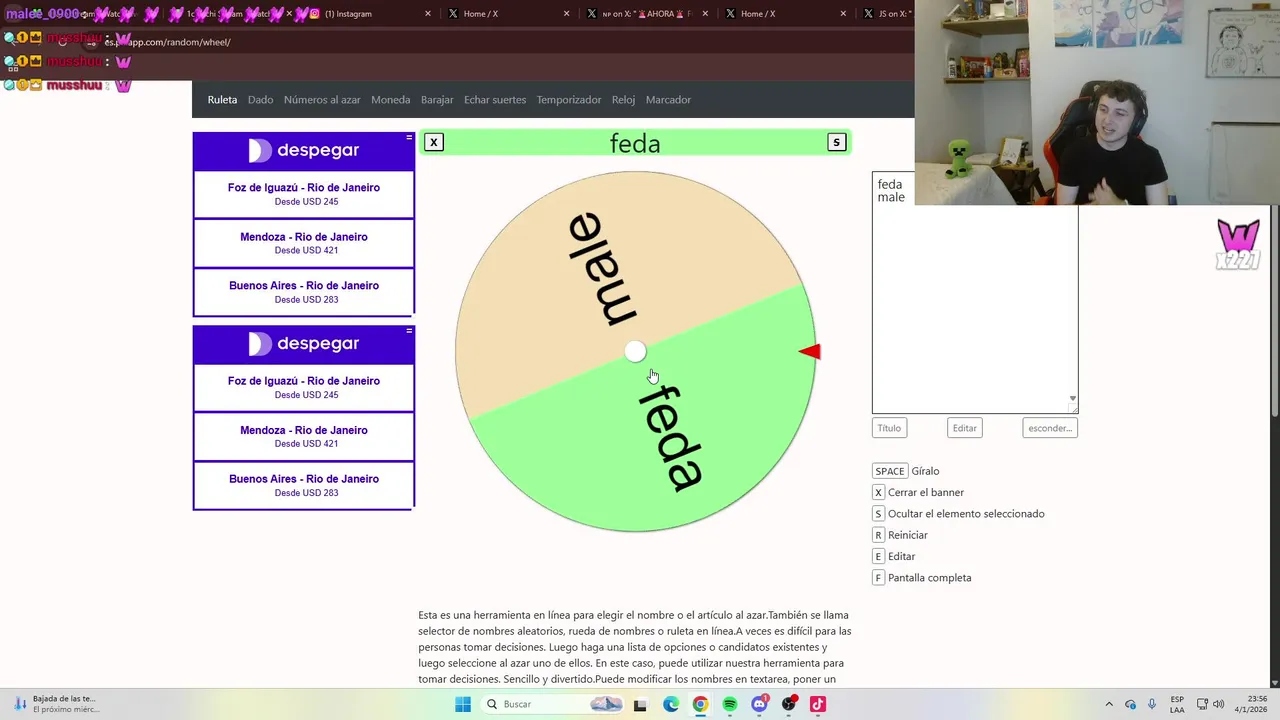Image resolution: width=1280 pixels, height=720 pixels.
Task: Click the names box resize handle
Action: [1073, 408]
